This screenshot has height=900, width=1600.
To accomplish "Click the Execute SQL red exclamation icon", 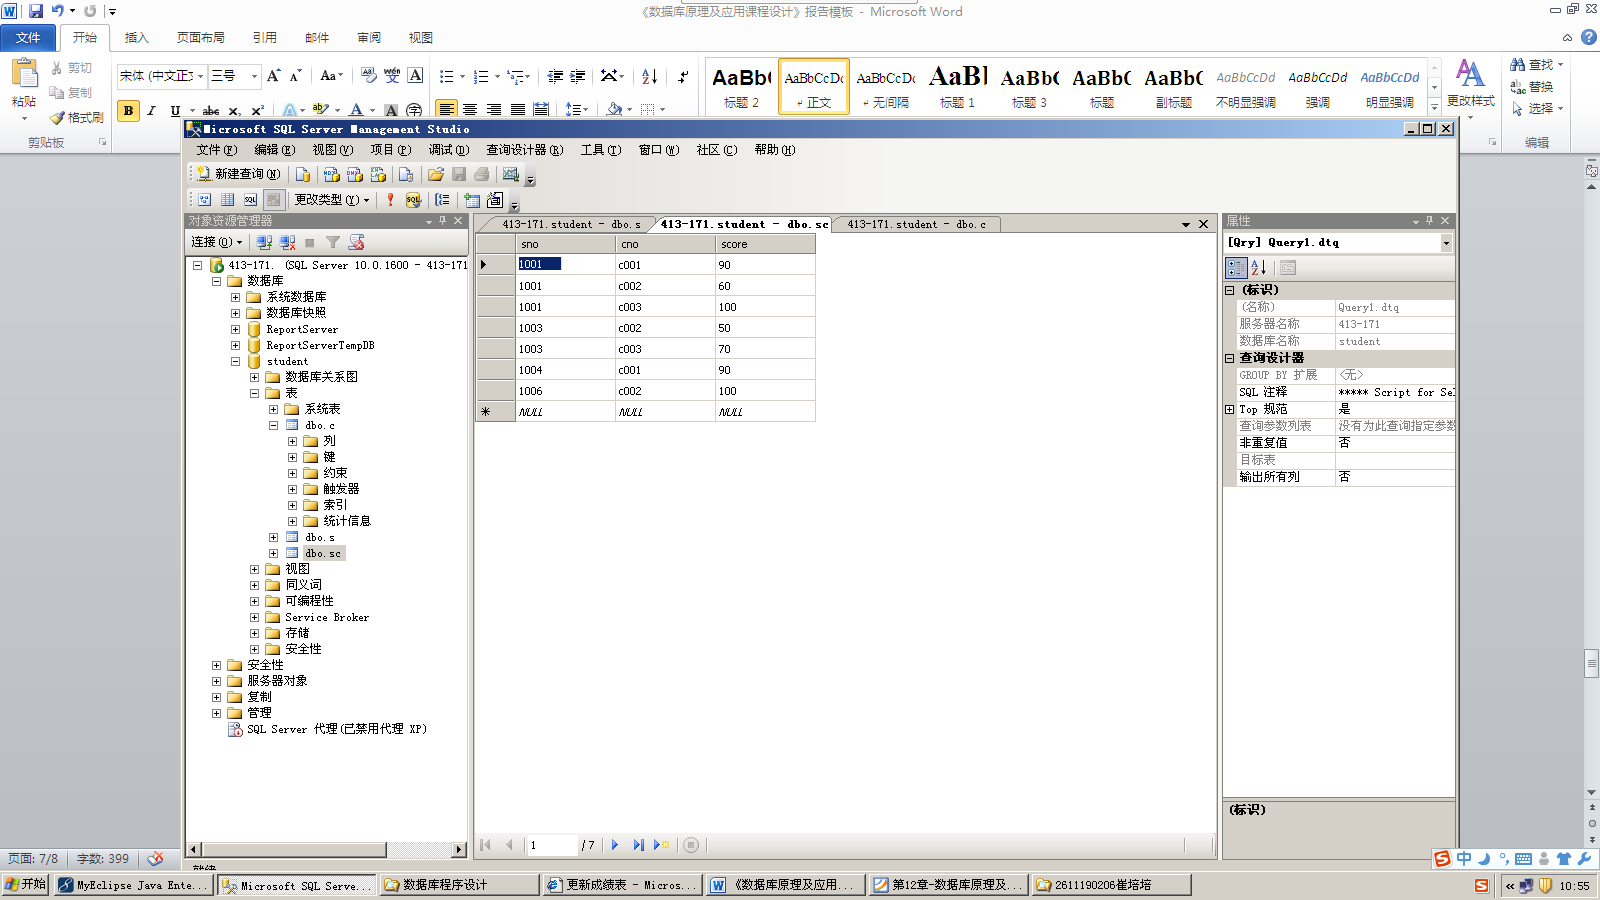I will click(390, 200).
